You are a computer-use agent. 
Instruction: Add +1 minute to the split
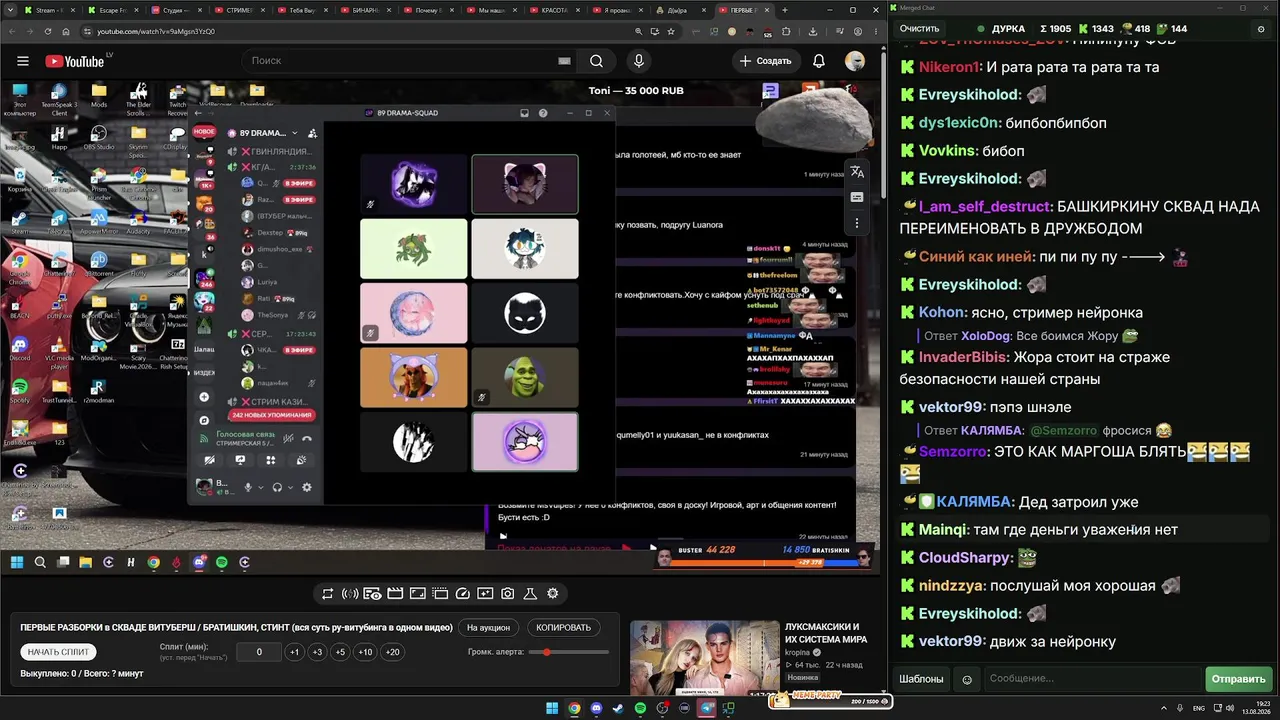[x=294, y=652]
